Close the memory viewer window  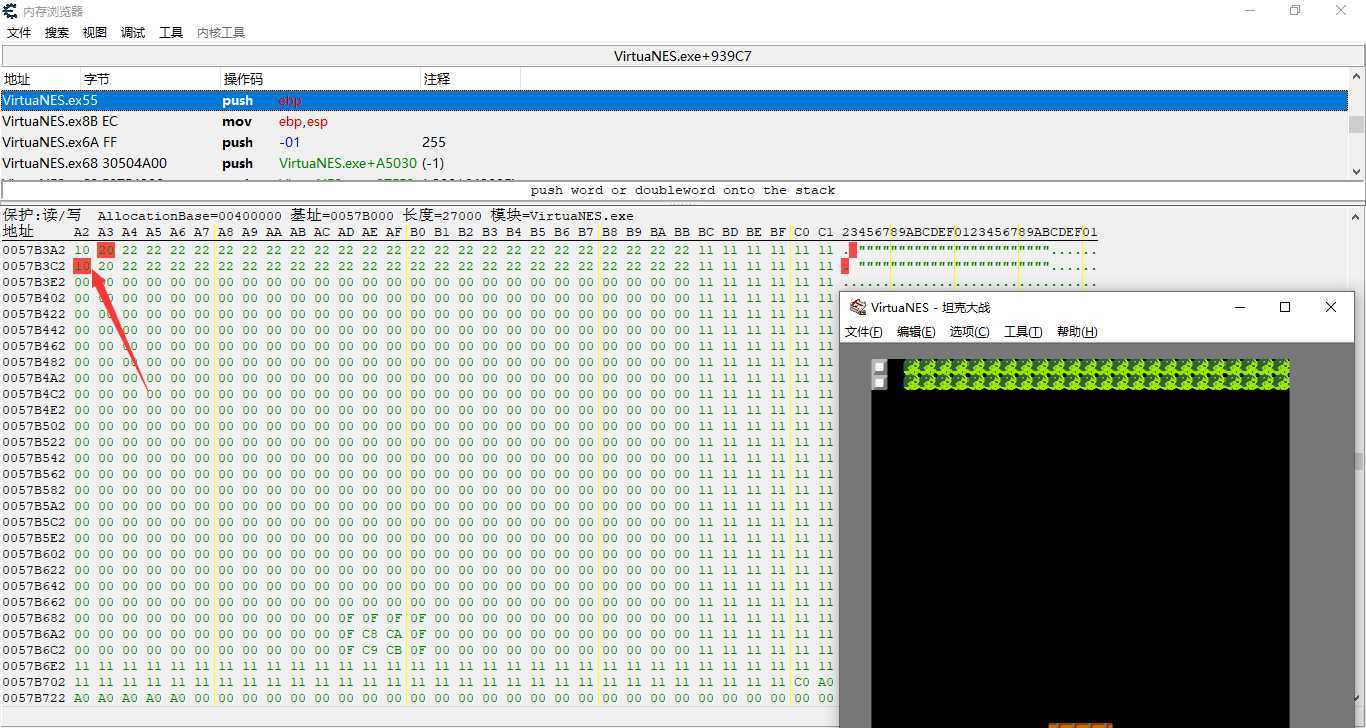[x=1341, y=11]
